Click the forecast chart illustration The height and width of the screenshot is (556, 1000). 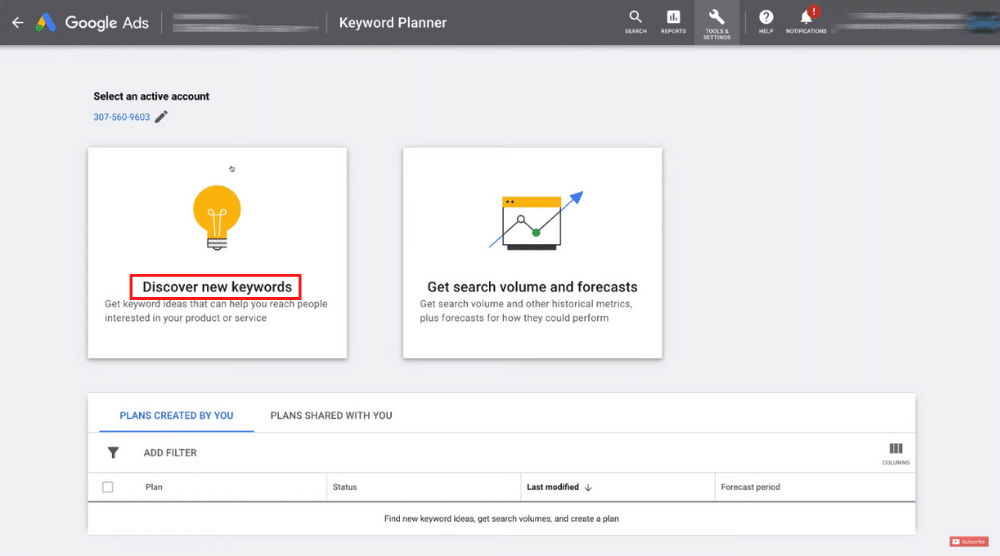tap(536, 220)
